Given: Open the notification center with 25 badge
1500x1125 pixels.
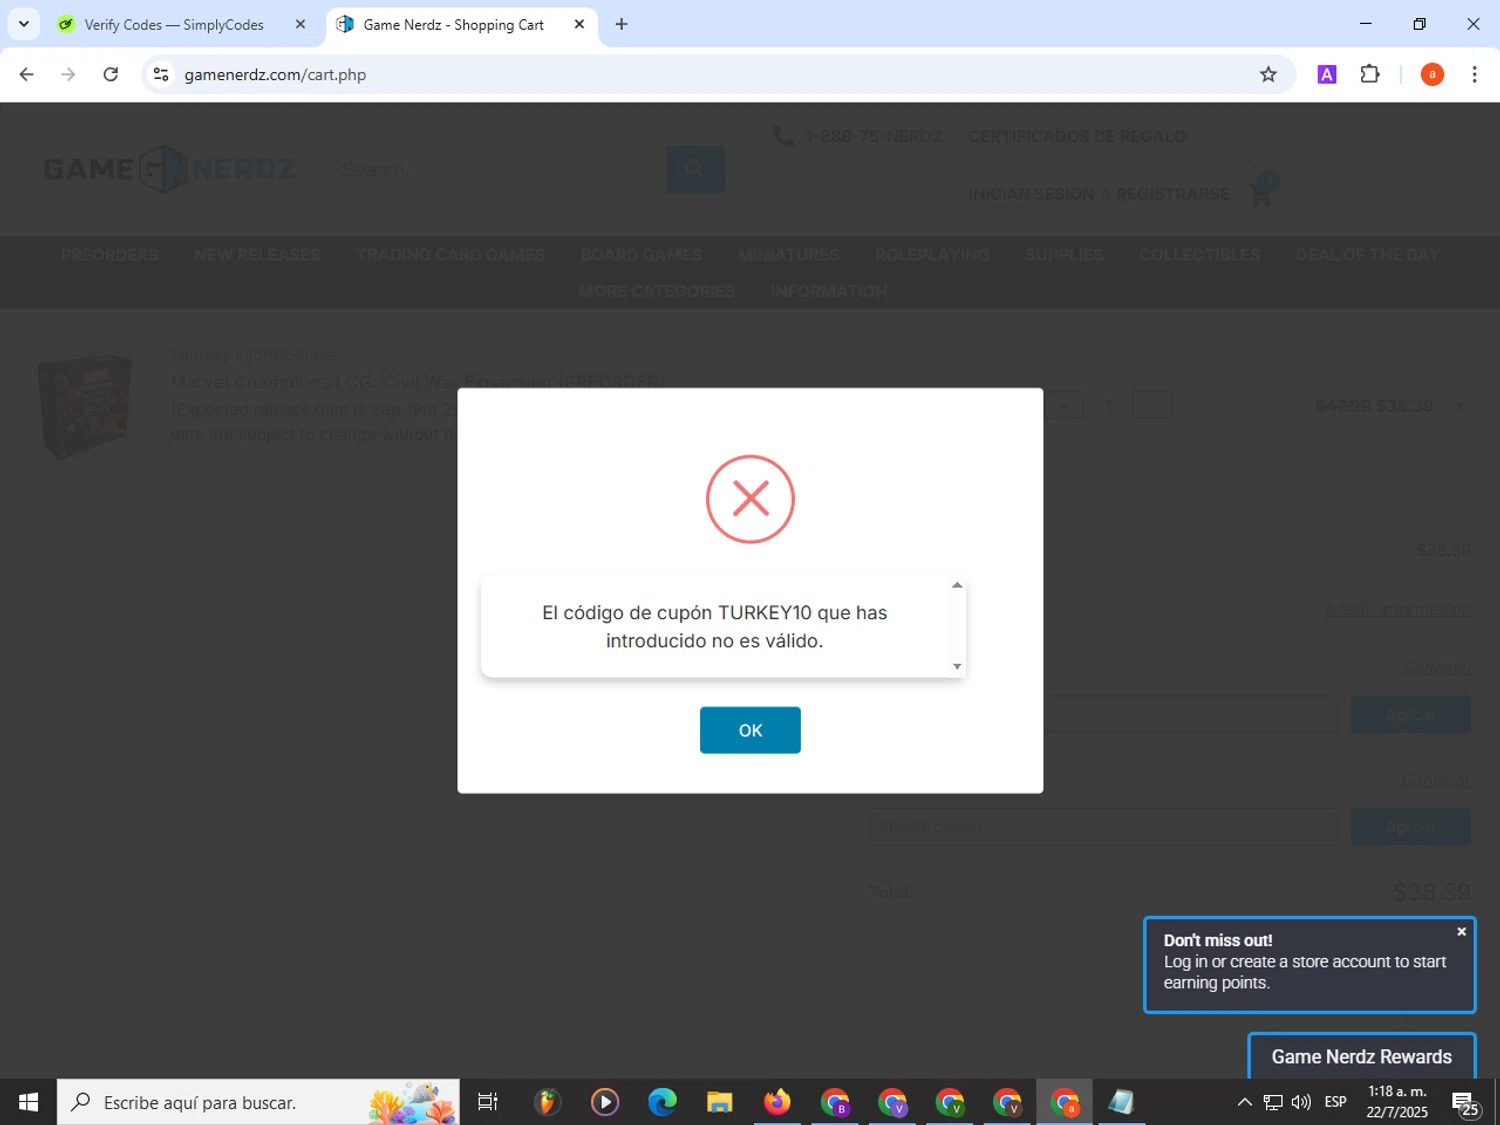Looking at the screenshot, I should (1467, 1103).
